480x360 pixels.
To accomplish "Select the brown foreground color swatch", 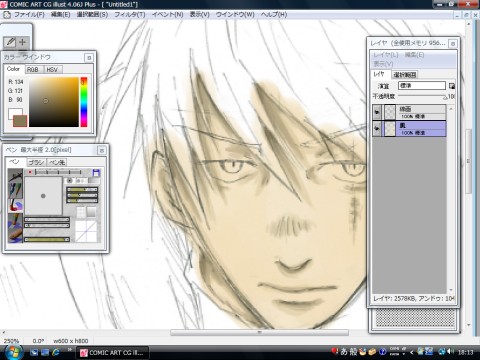I will pyautogui.click(x=20, y=121).
